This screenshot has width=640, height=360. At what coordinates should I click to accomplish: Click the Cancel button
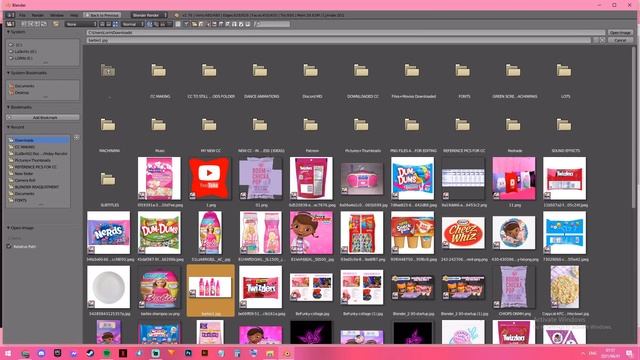pyautogui.click(x=620, y=40)
